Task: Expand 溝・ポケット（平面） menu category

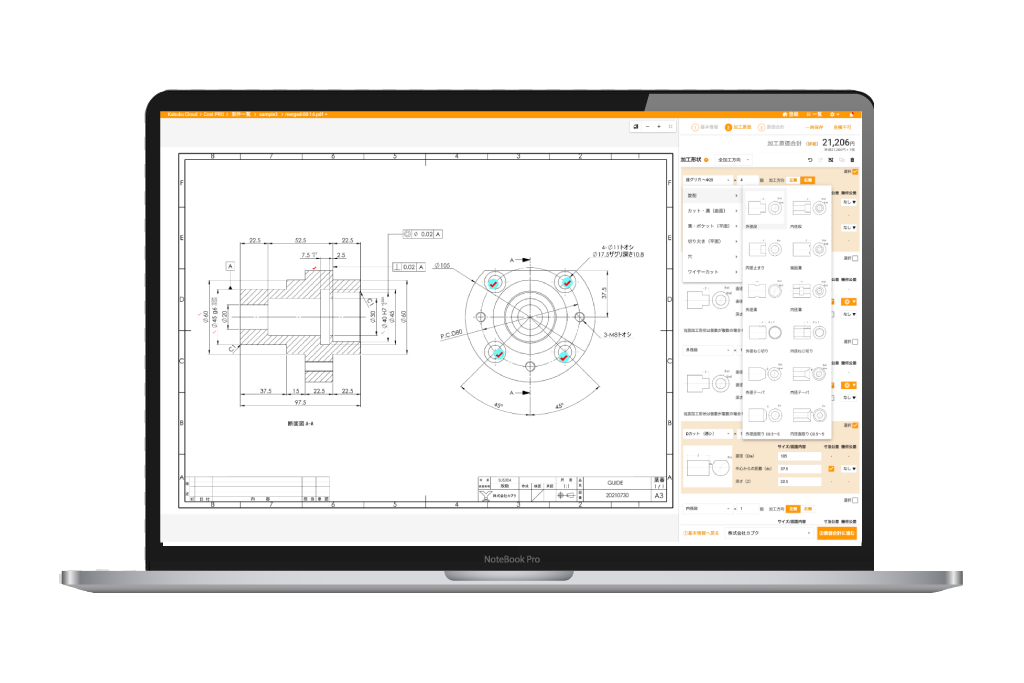Action: tap(711, 226)
